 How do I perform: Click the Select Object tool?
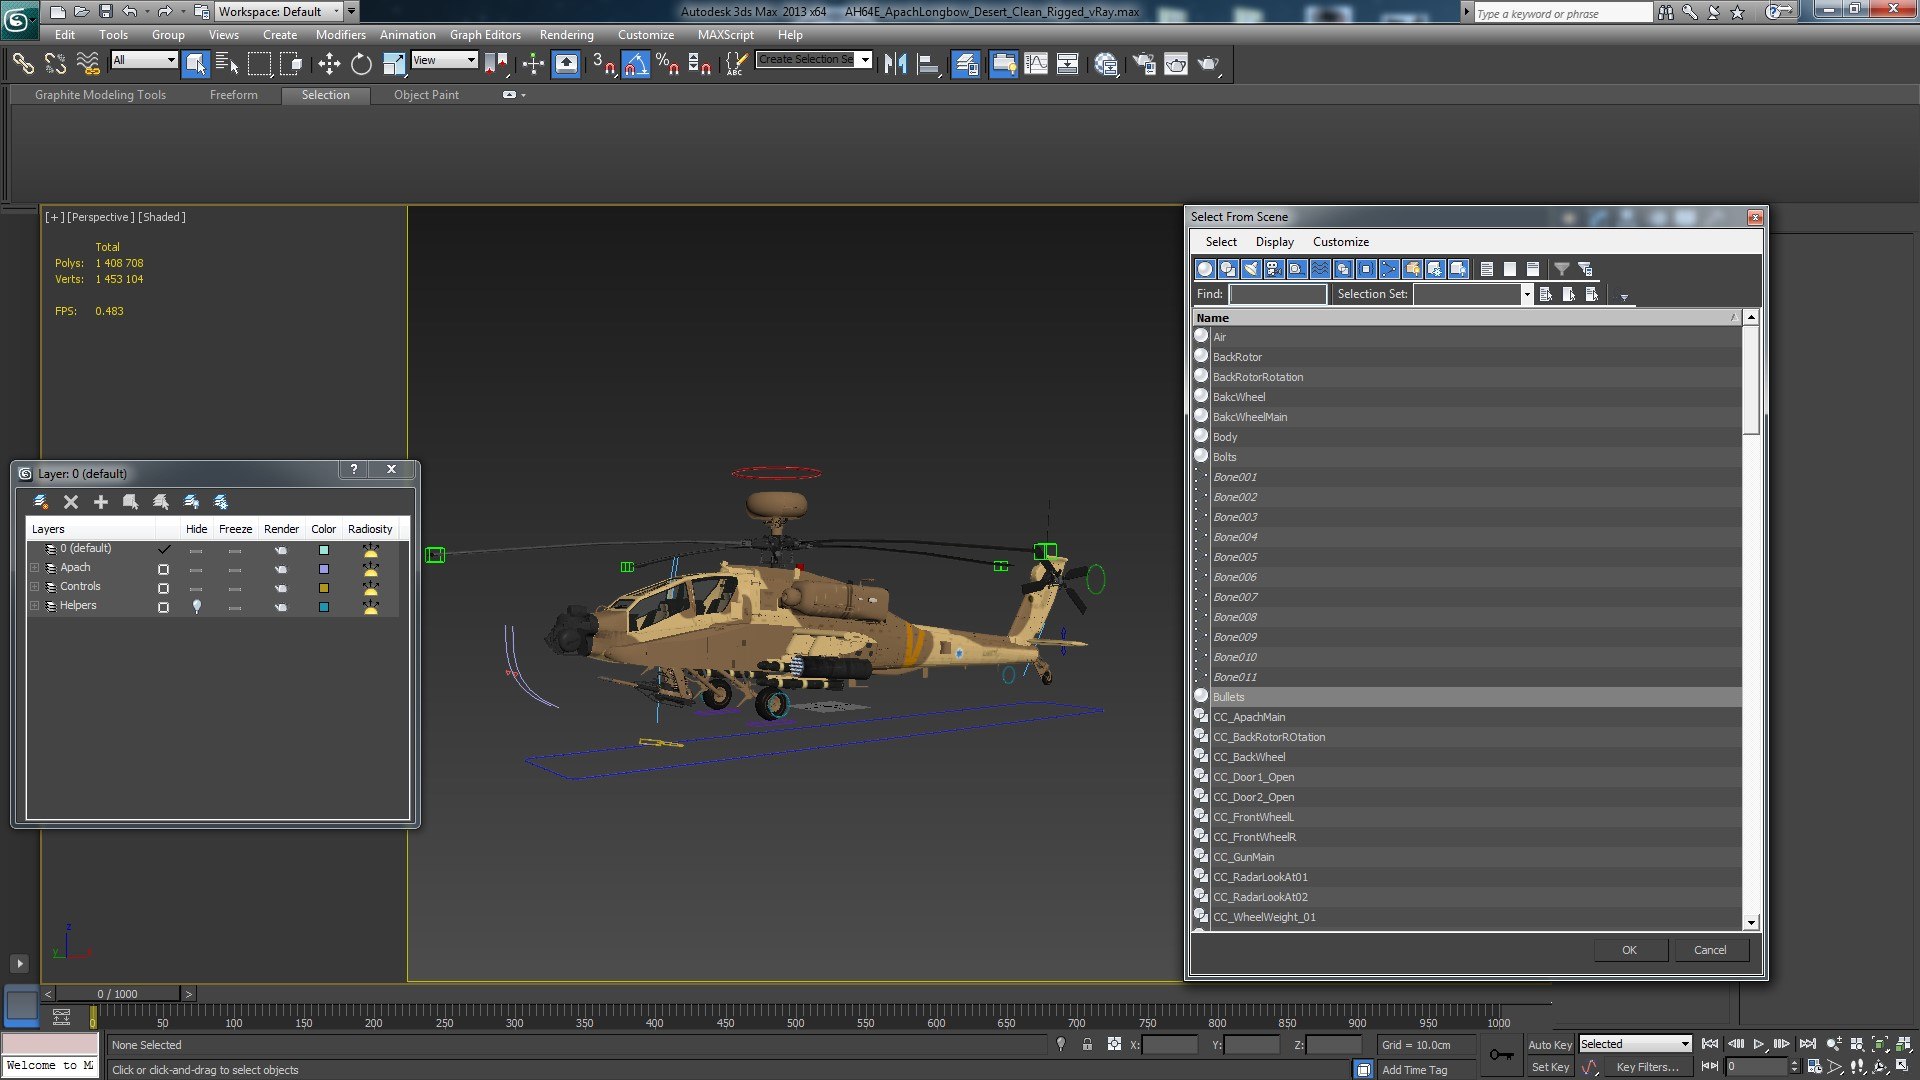pos(196,65)
